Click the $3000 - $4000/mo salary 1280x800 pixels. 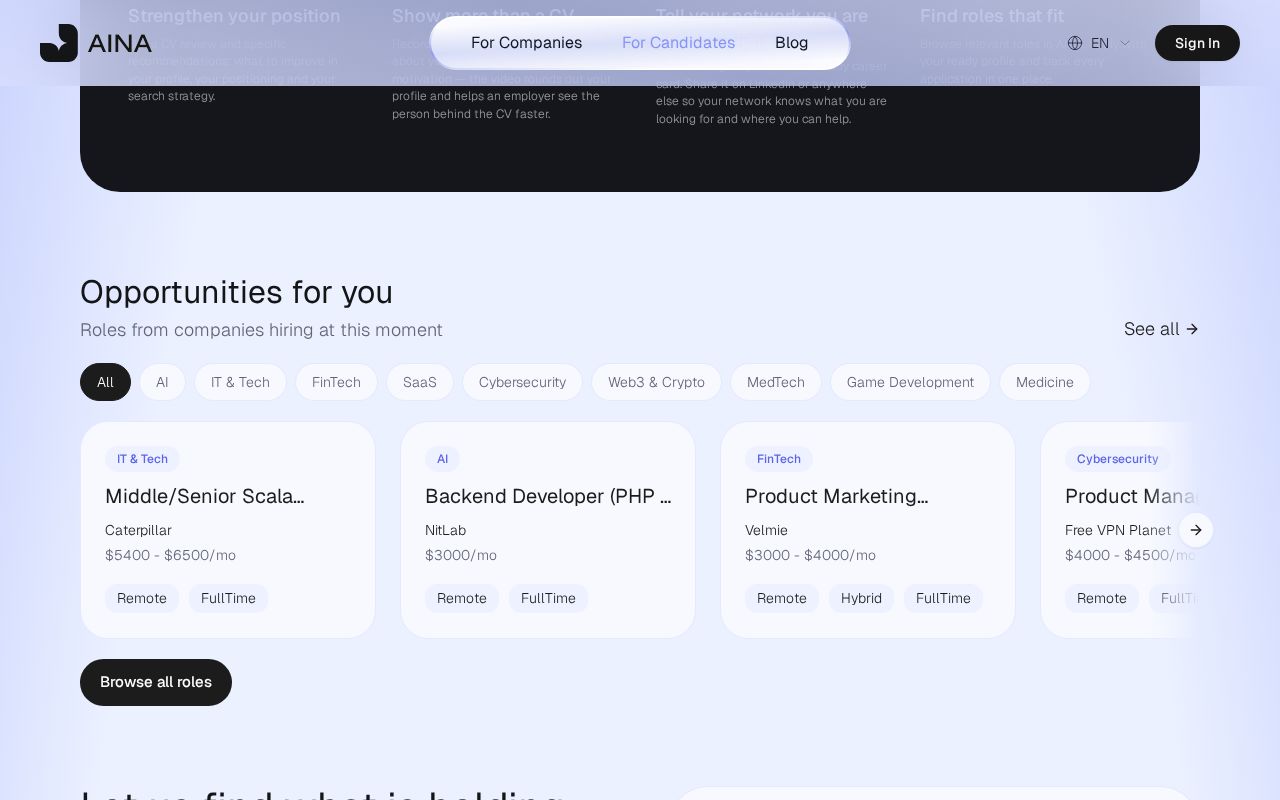[x=810, y=555]
